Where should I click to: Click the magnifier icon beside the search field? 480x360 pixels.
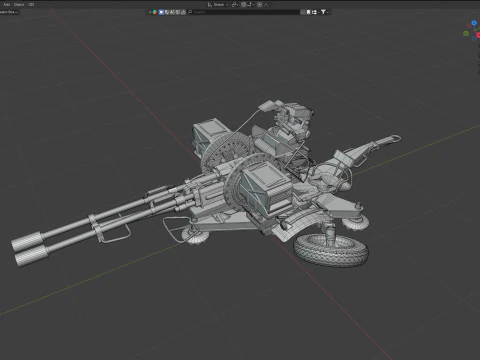[x=190, y=12]
